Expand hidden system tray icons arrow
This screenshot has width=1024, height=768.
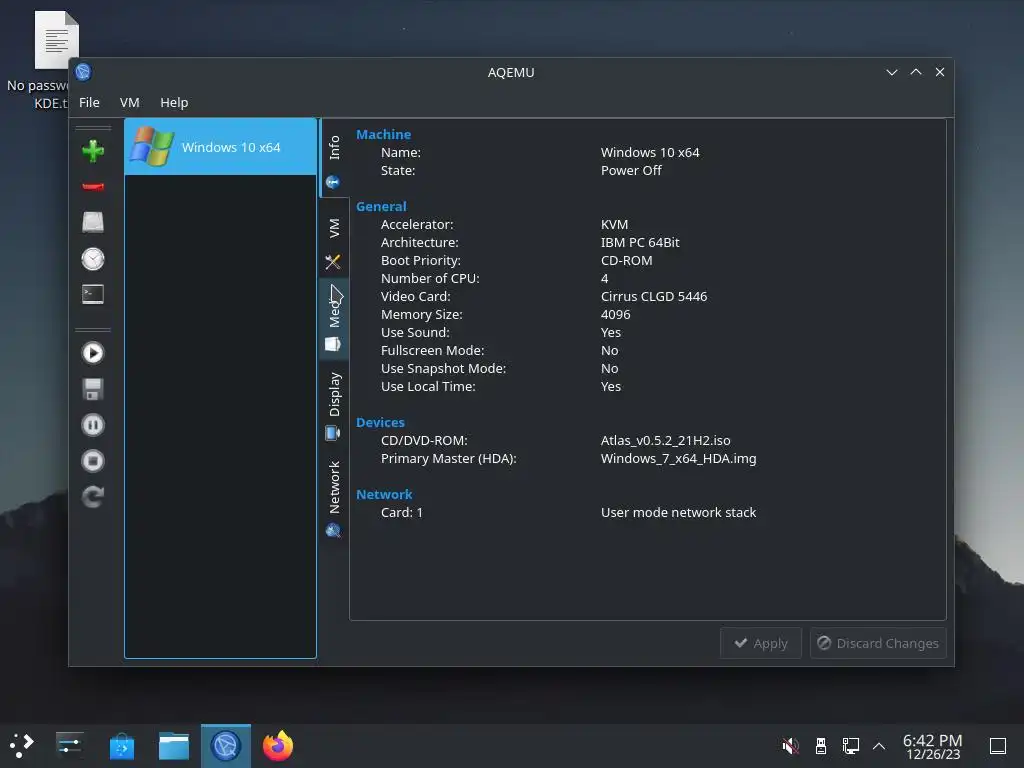[879, 746]
